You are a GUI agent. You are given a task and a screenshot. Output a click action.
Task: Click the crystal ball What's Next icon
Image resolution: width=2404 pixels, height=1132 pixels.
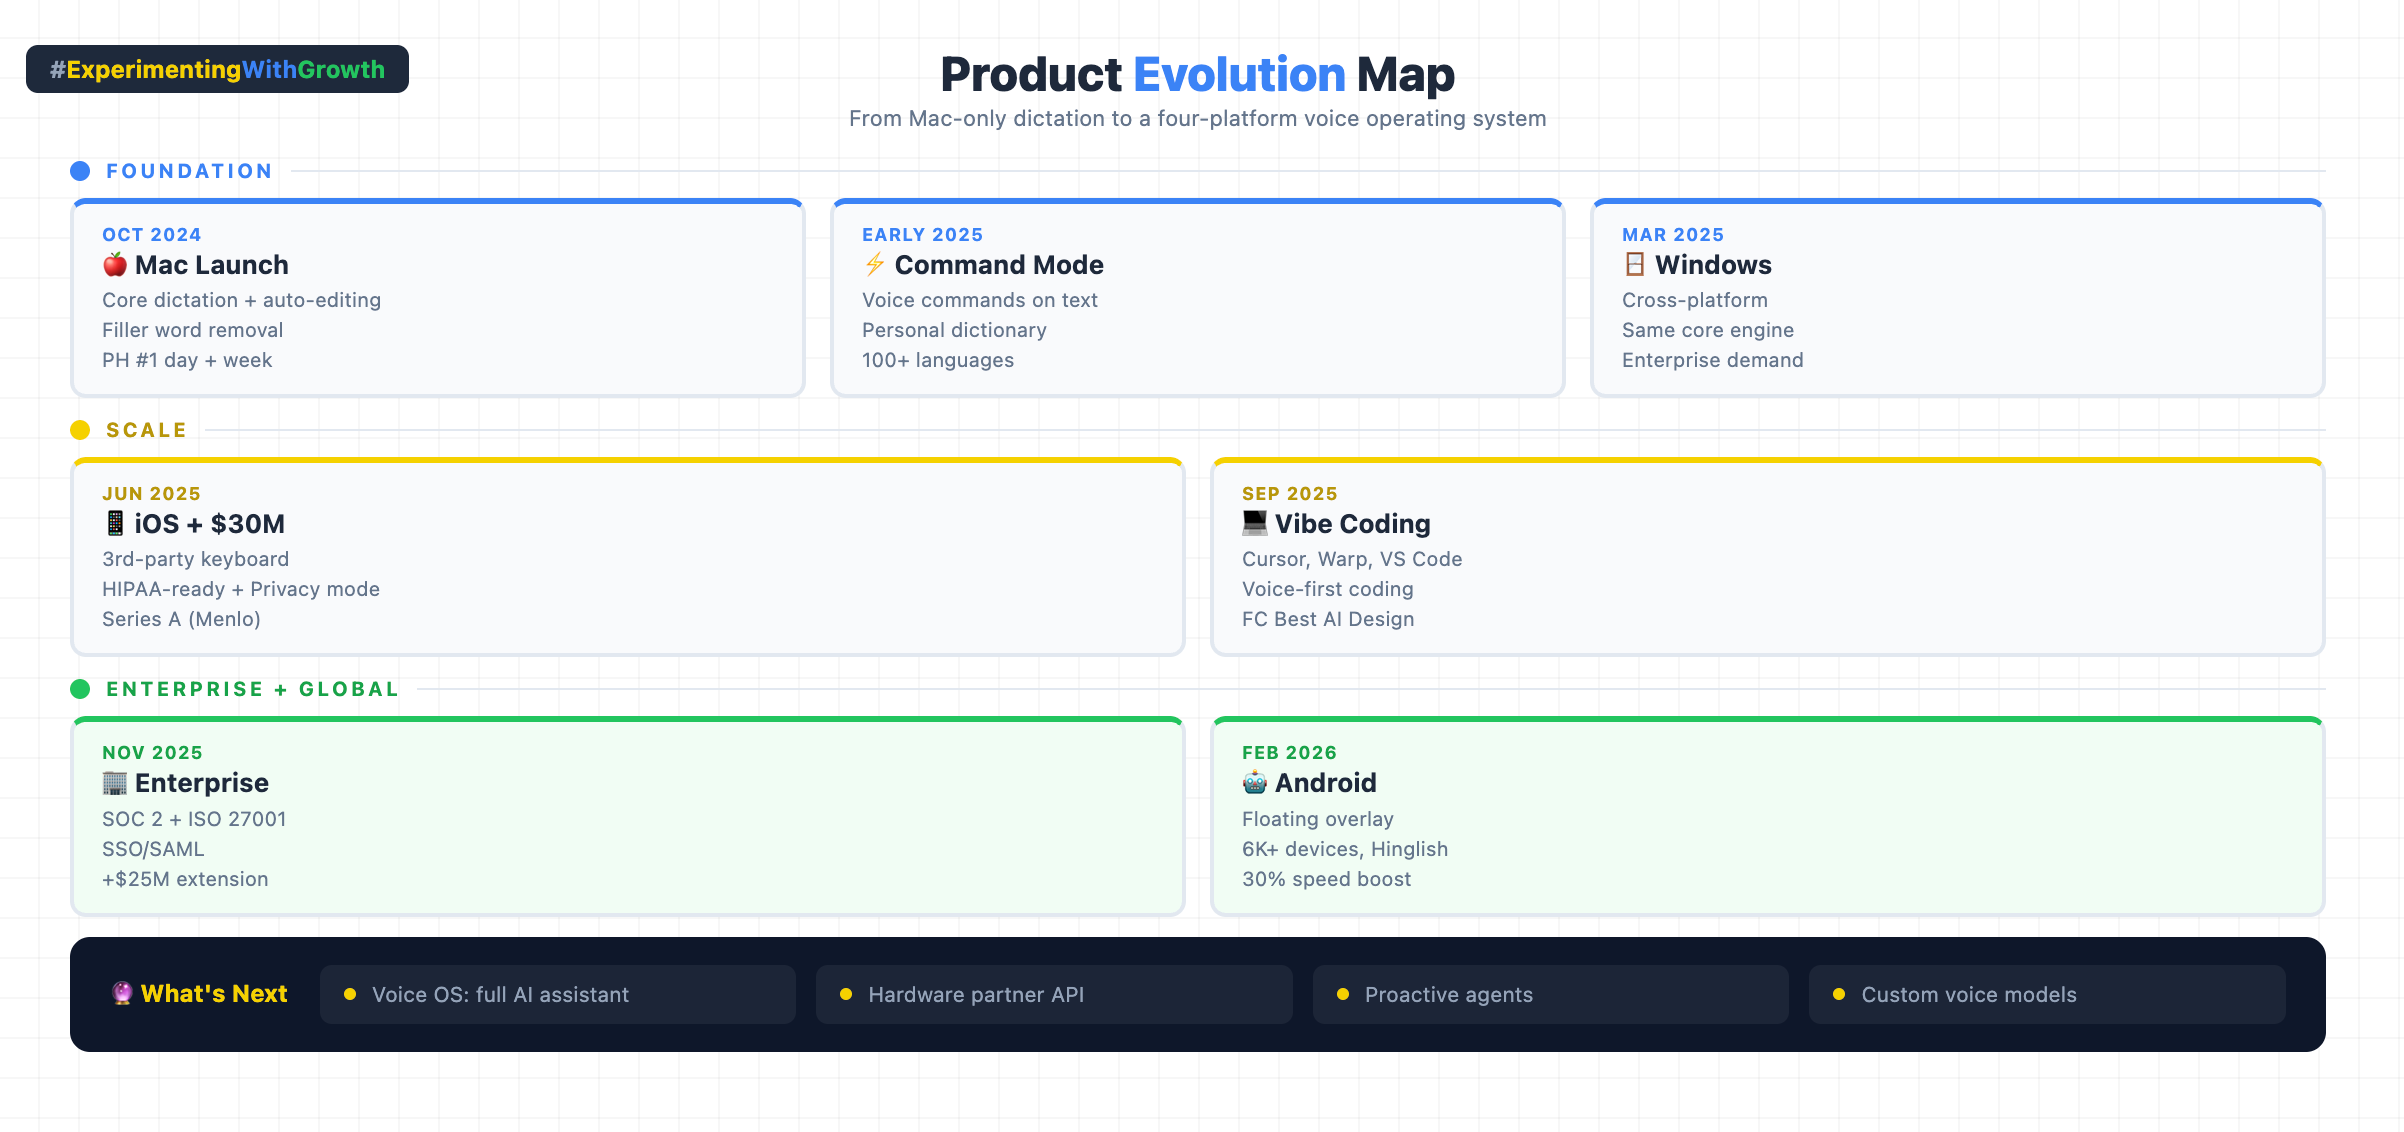point(122,993)
